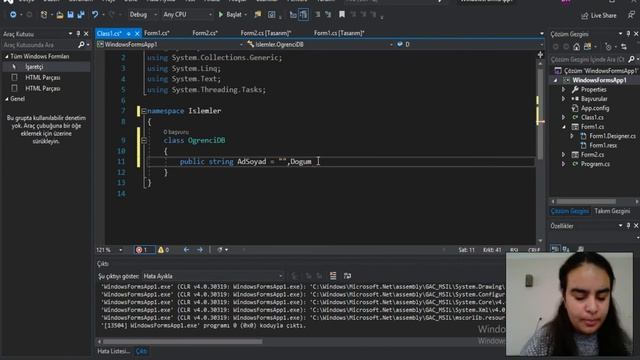
Task: Switch to the Form2.cs [Tasarım] tab
Action: (266, 33)
